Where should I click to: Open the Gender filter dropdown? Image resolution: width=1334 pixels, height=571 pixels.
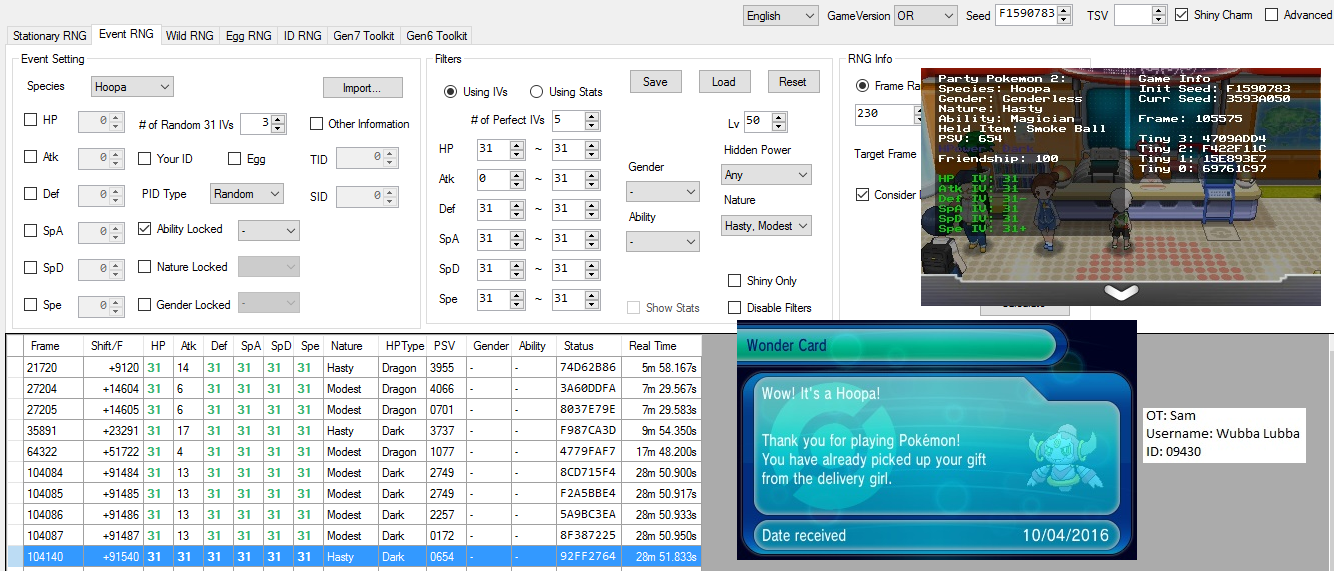tap(663, 191)
